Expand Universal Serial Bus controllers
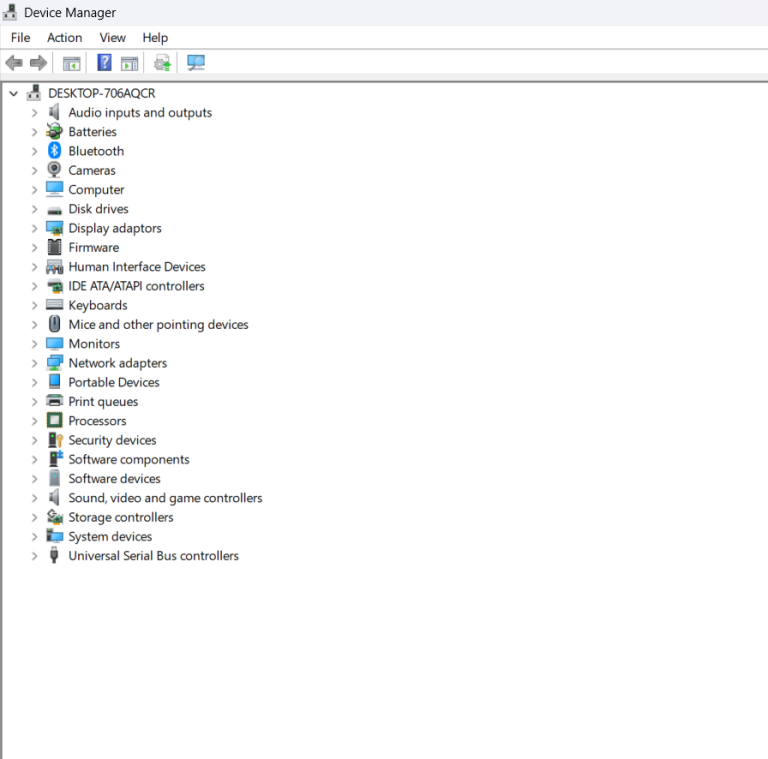768x759 pixels. pyautogui.click(x=34, y=556)
